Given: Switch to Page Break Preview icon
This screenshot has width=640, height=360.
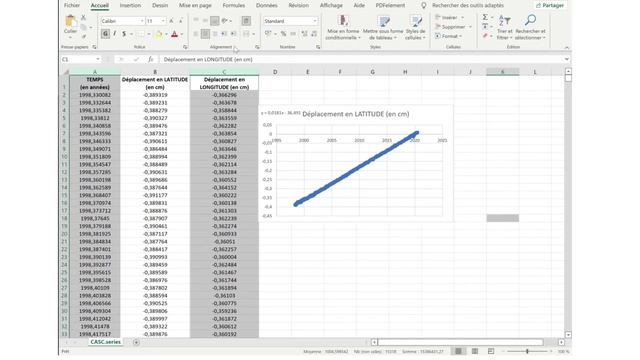Looking at the screenshot, I should click(491, 351).
